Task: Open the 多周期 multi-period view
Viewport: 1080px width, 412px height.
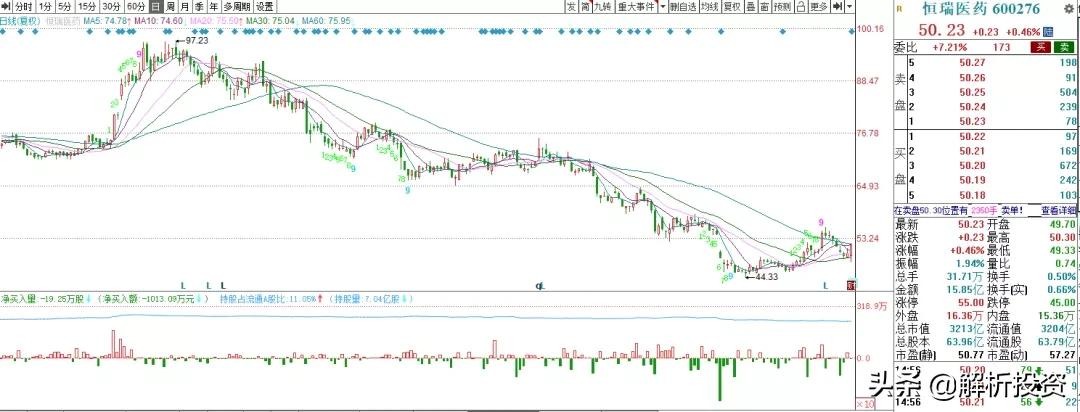Action: [236, 6]
